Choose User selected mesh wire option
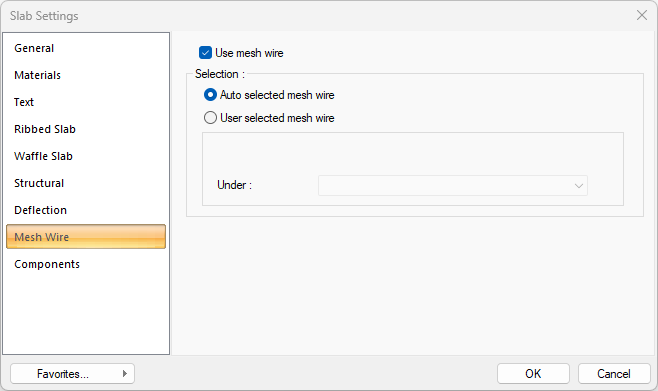Screen dimensions: 658x391 (x=210, y=118)
